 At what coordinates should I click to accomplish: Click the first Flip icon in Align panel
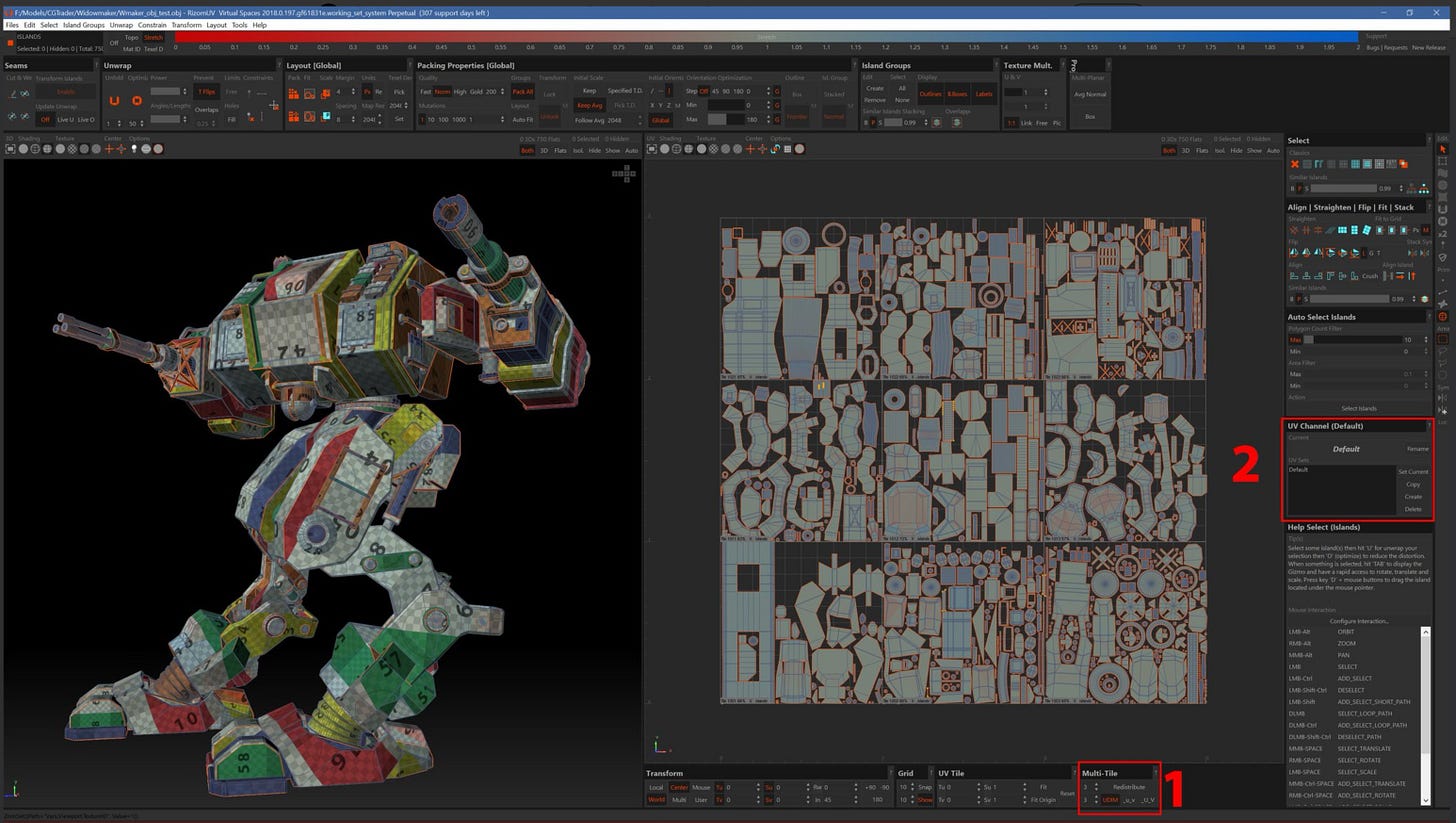pos(1294,253)
